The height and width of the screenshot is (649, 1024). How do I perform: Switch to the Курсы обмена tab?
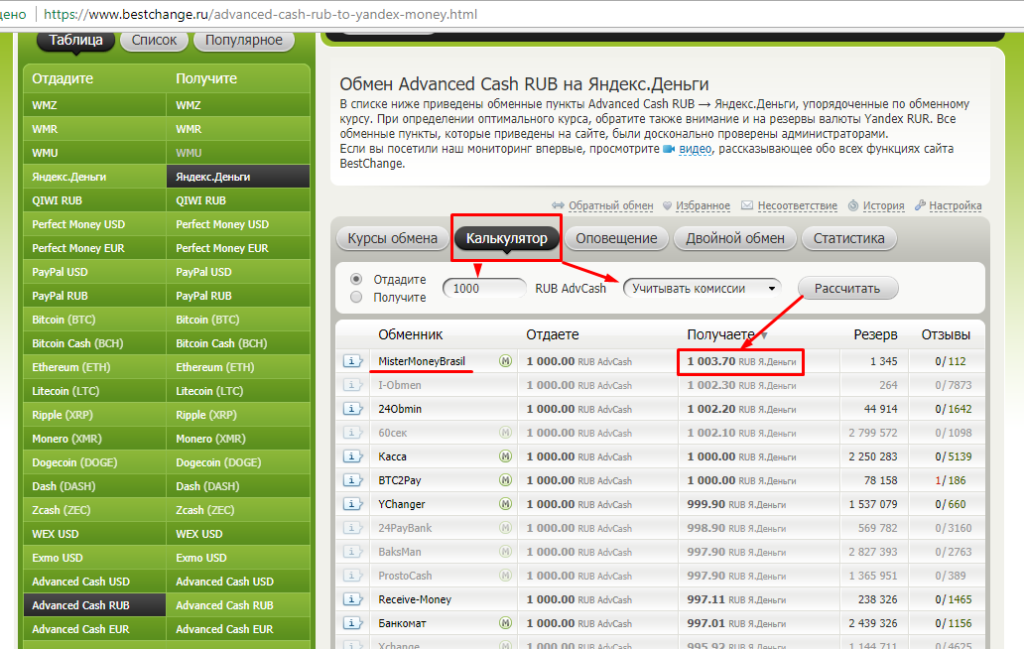click(x=392, y=239)
